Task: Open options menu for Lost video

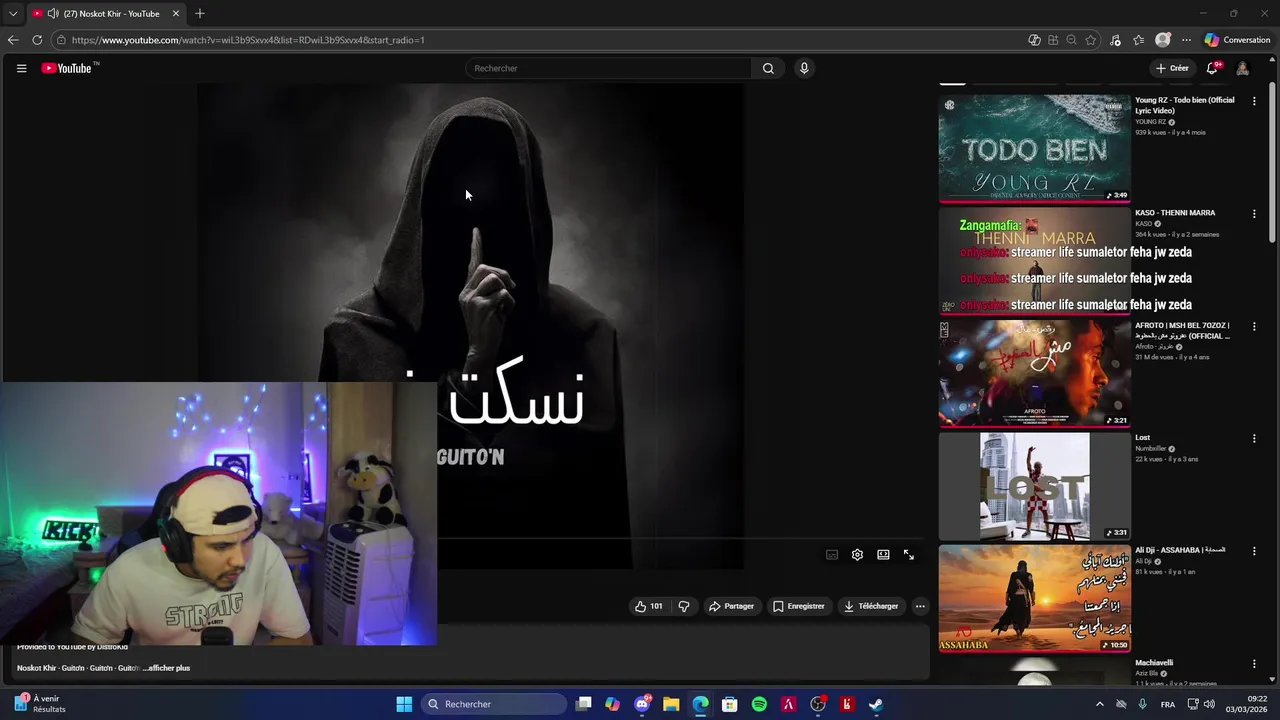Action: (1254, 439)
